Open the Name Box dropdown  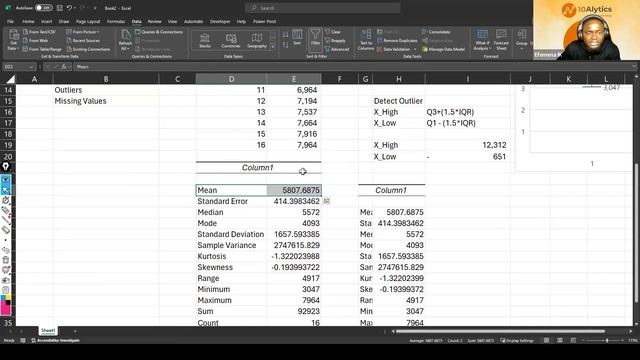[31, 67]
